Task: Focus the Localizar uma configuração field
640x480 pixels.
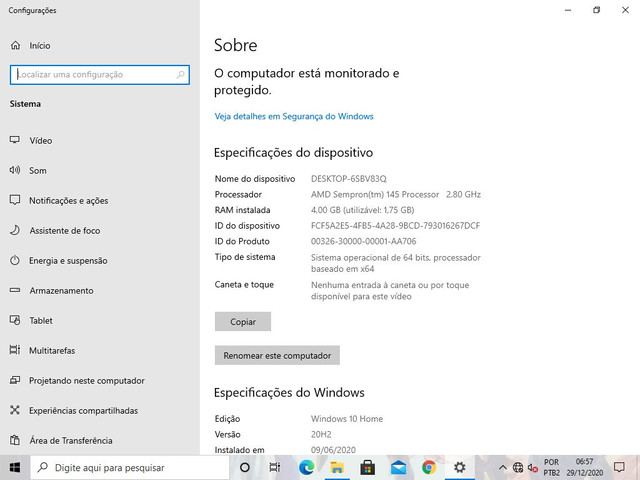Action: point(100,75)
